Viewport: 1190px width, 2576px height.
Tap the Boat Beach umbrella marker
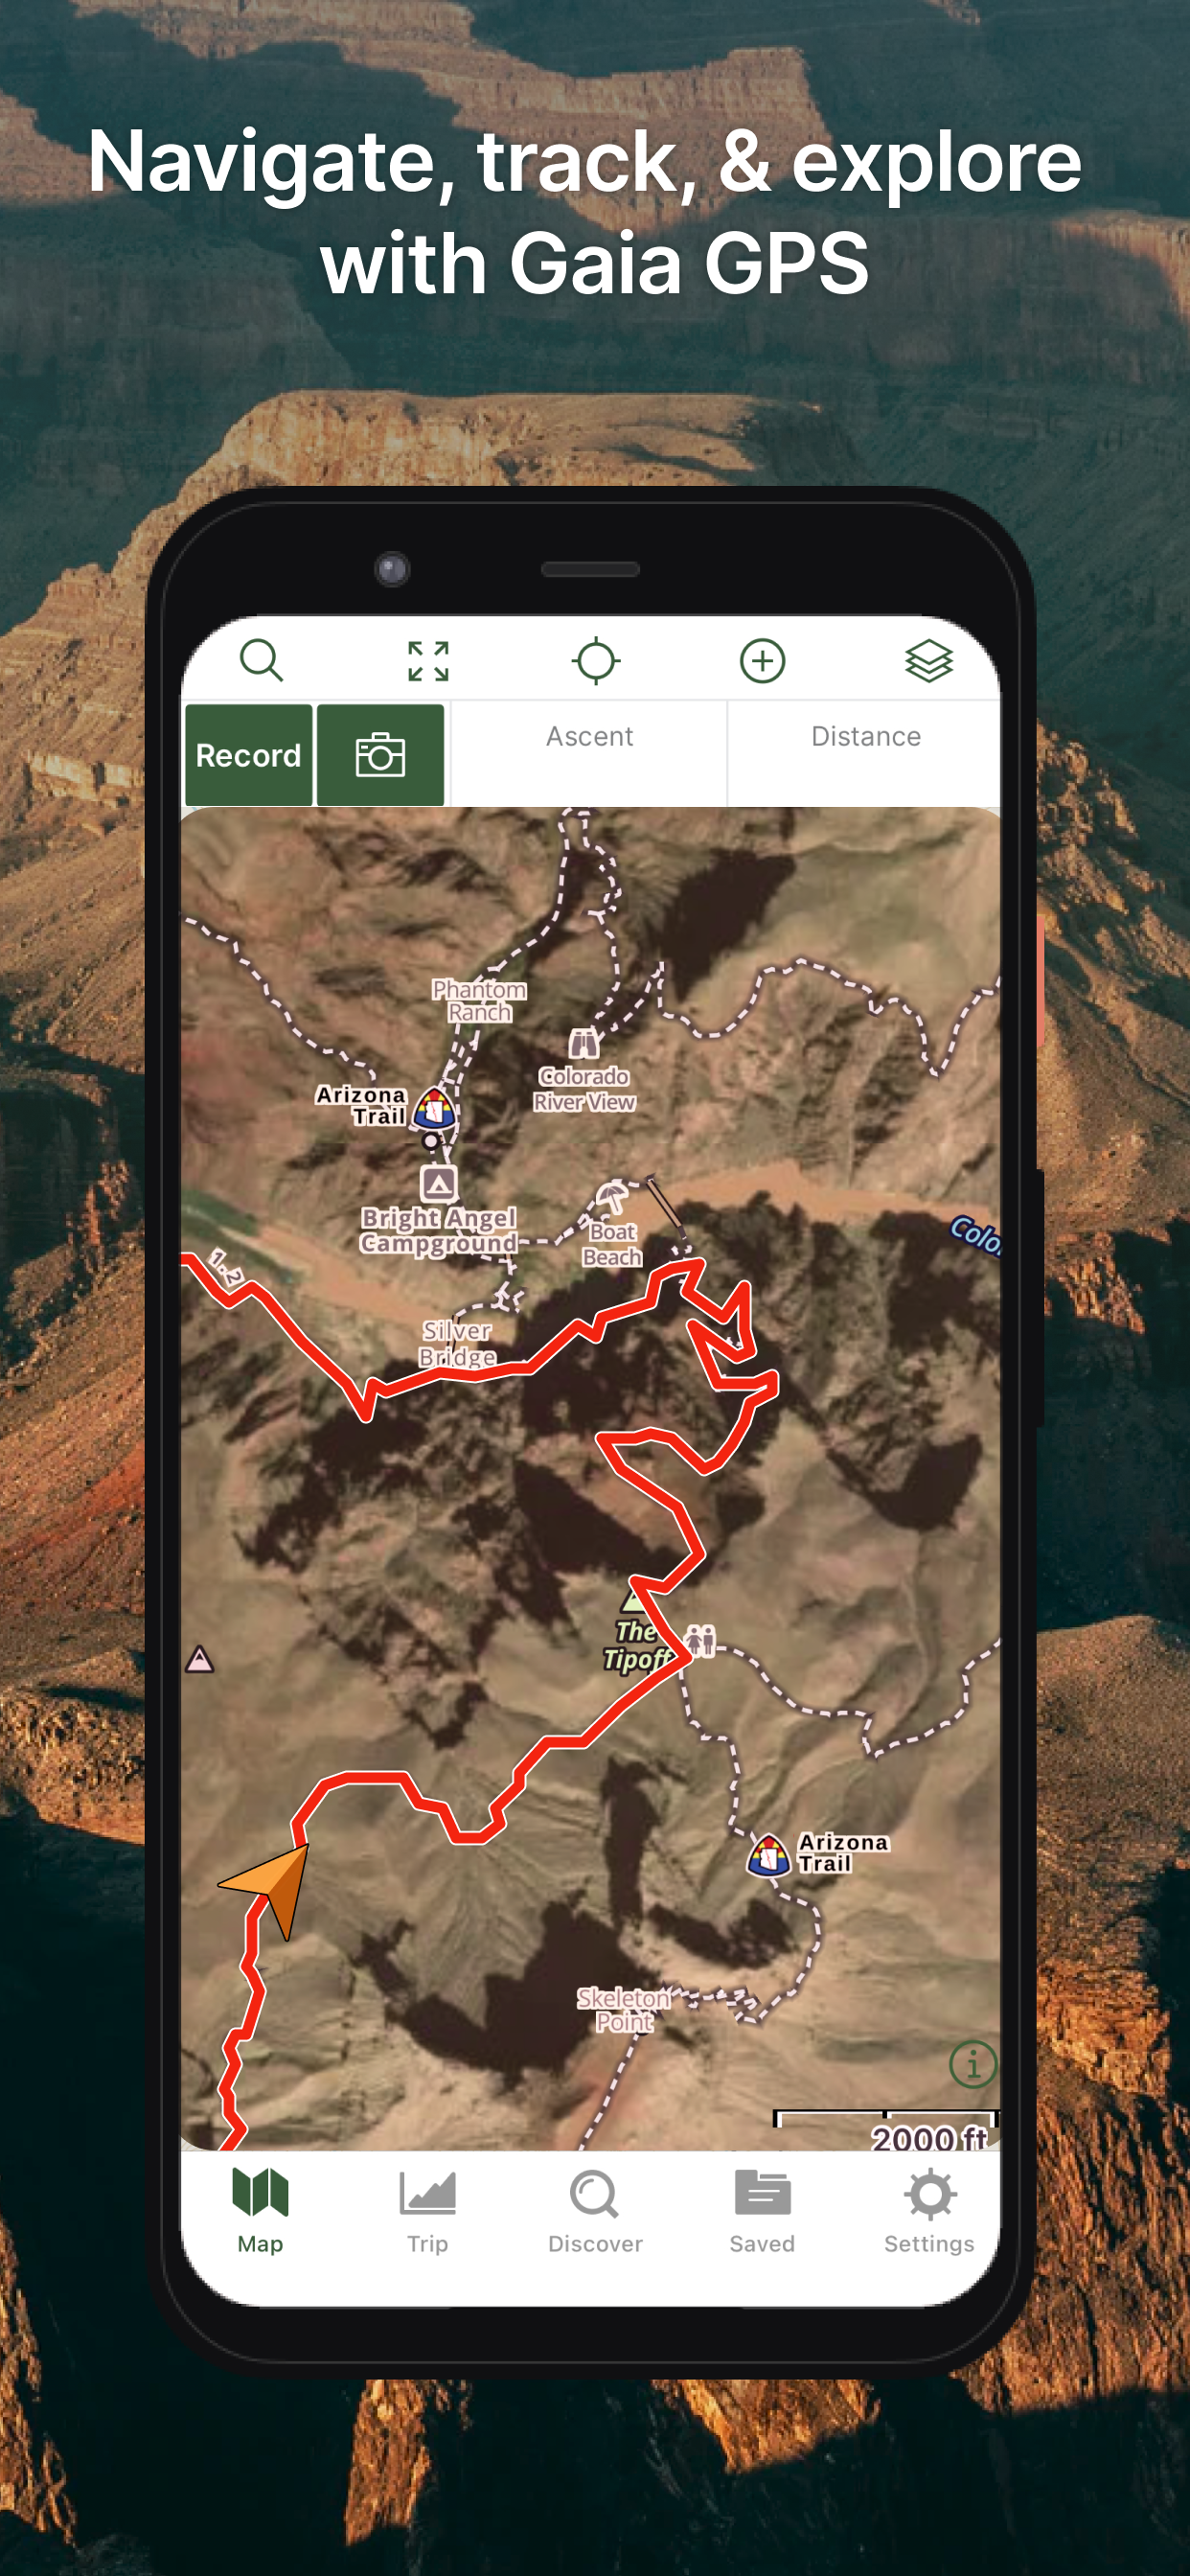pyautogui.click(x=611, y=1197)
